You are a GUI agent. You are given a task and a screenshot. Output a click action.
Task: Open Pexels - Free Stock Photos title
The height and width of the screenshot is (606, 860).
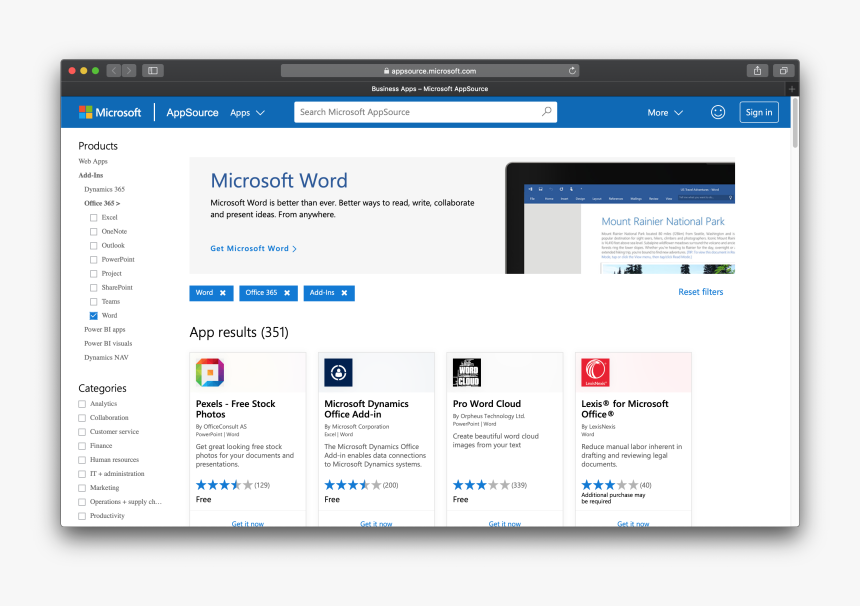pyautogui.click(x=235, y=409)
